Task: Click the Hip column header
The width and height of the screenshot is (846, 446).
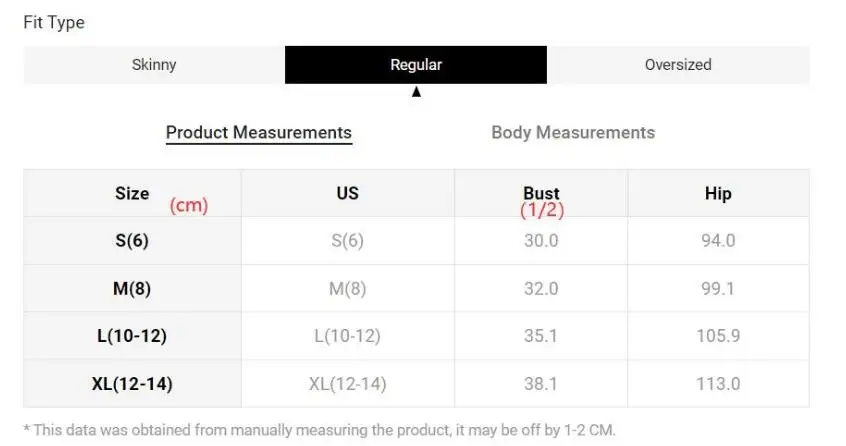Action: 718,194
